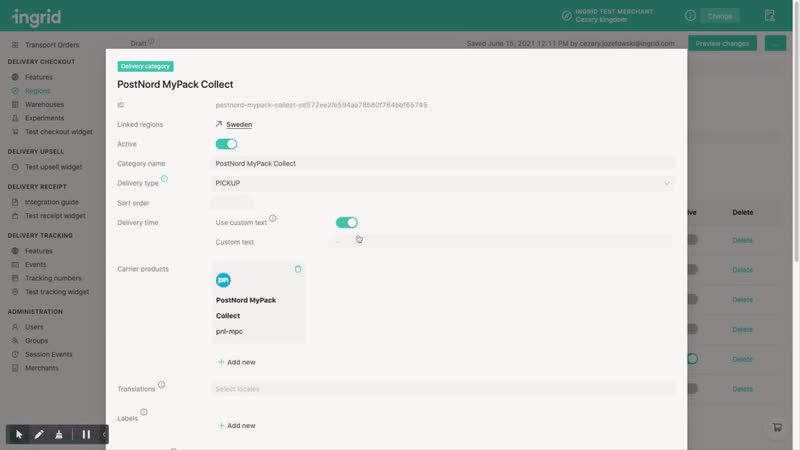Click the info icon beside Use custom text
Viewport: 800px width, 450px height.
(x=272, y=218)
